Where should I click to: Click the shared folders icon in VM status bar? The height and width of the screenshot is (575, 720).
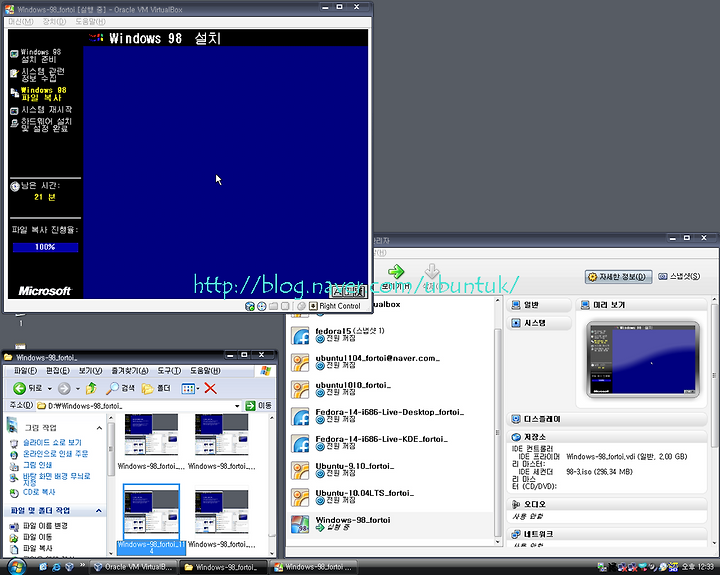pos(273,306)
